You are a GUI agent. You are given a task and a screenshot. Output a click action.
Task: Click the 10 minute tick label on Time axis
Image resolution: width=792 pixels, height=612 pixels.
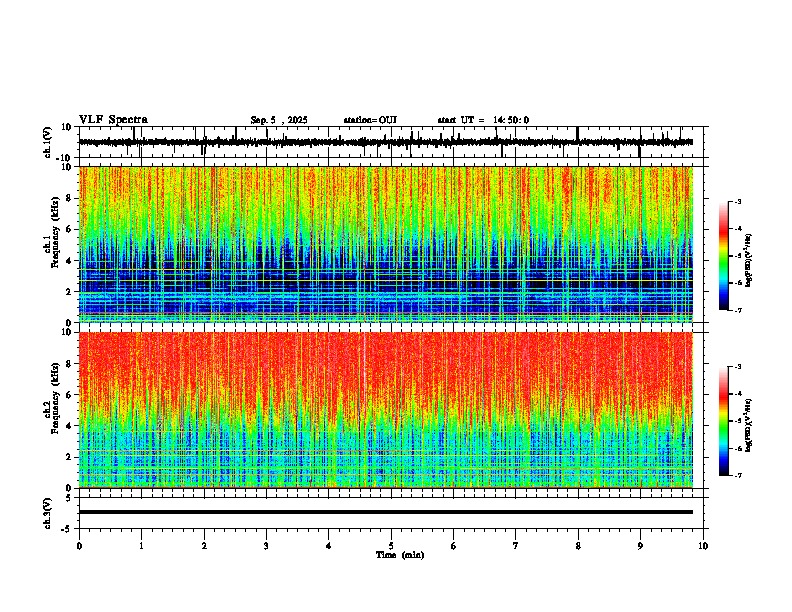[703, 546]
